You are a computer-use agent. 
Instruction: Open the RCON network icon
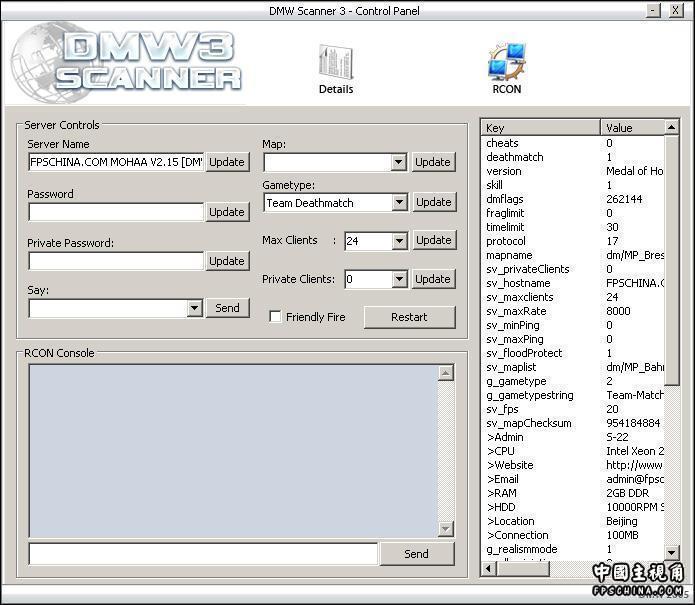[507, 69]
